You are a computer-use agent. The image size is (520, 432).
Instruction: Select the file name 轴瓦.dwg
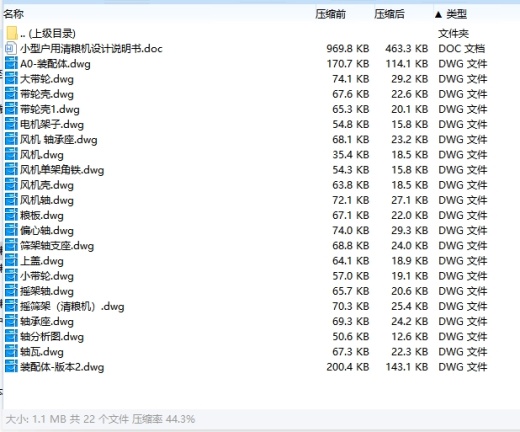tap(42, 352)
